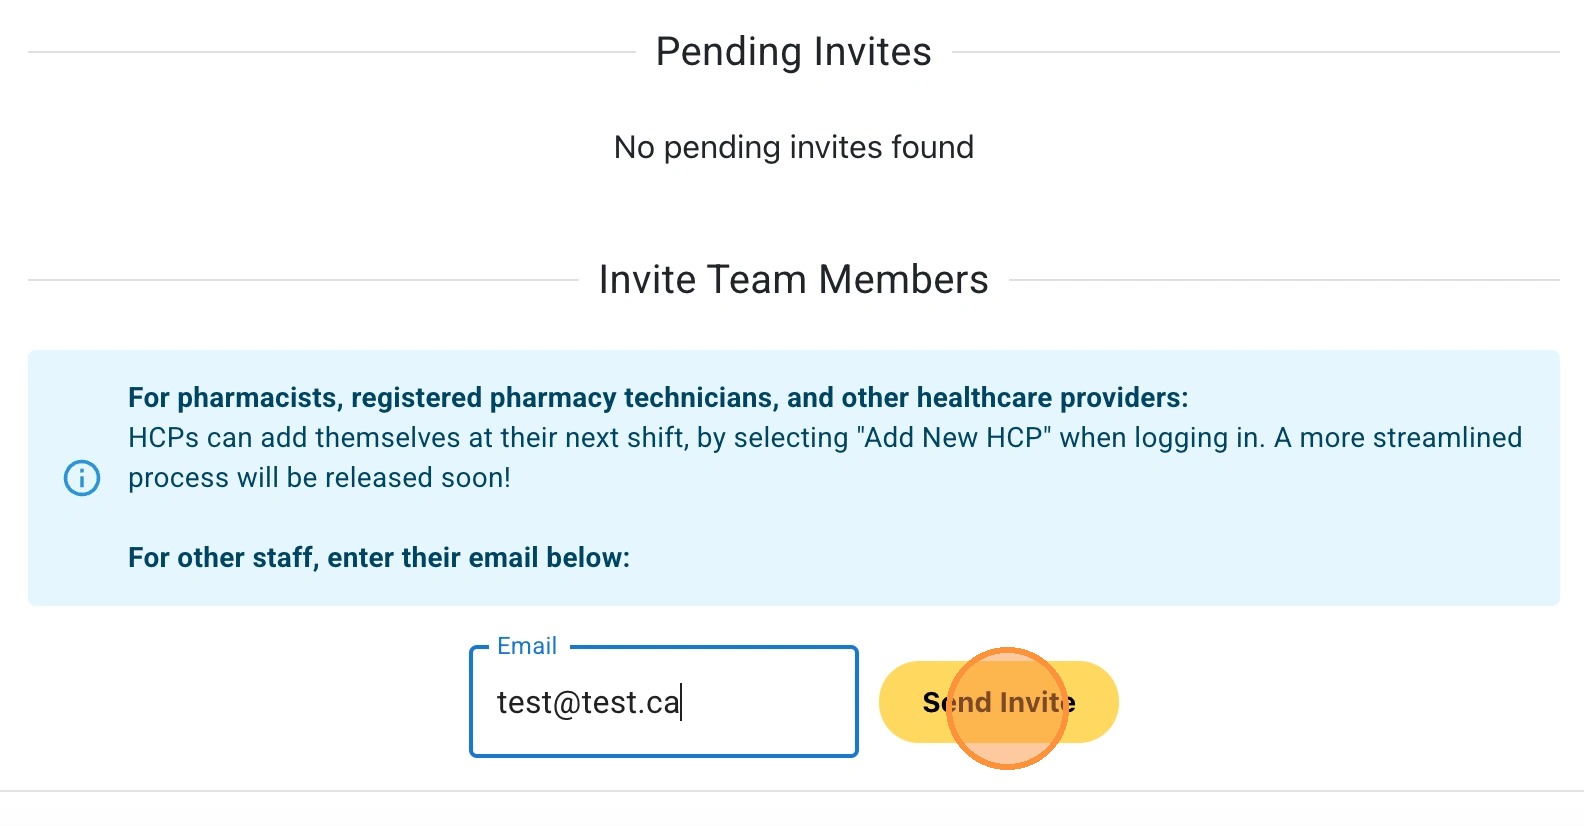Click the floating Email field label
Image resolution: width=1584 pixels, height=826 pixels.
[527, 646]
